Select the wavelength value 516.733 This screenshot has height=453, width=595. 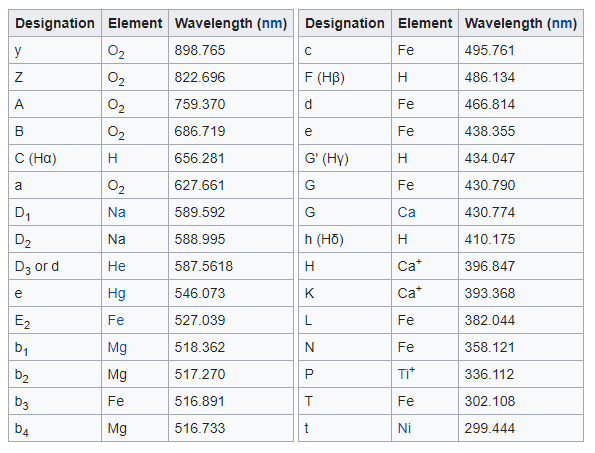point(200,428)
